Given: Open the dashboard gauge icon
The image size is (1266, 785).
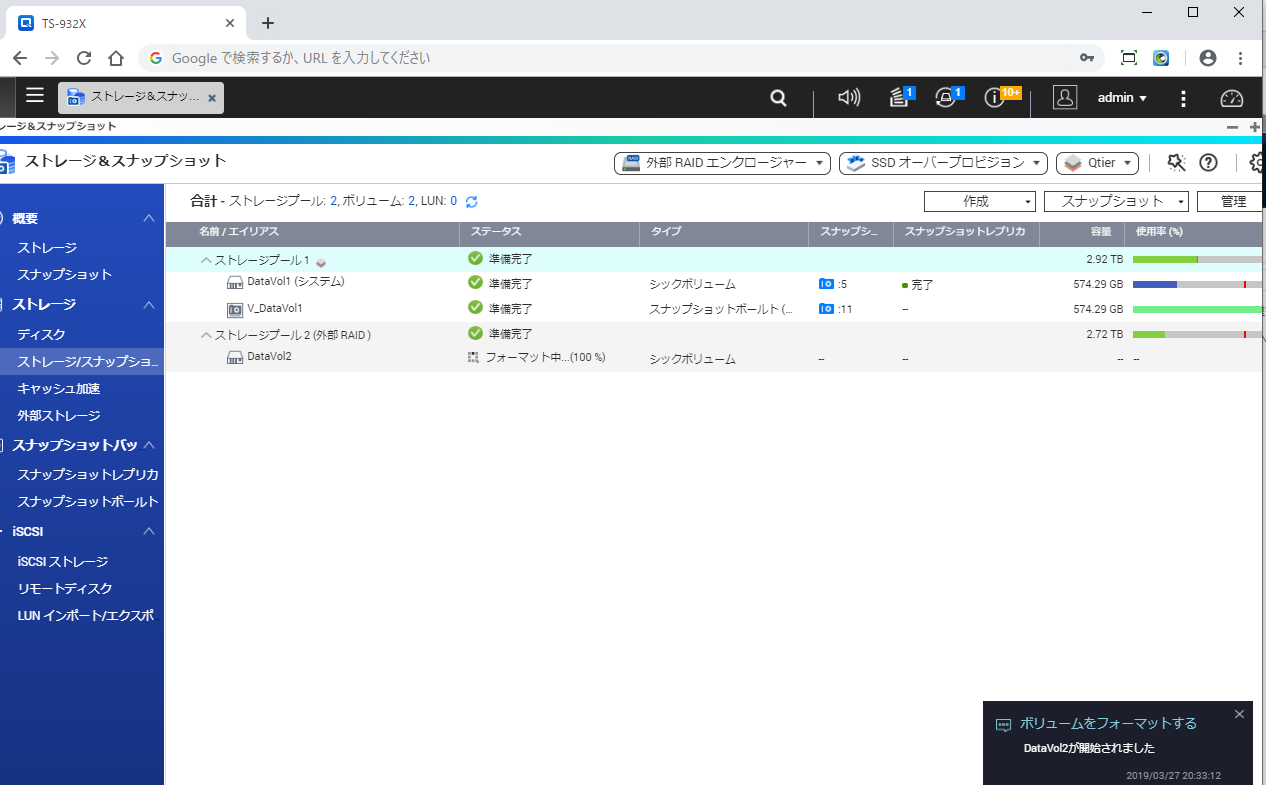Looking at the screenshot, I should [x=1231, y=98].
